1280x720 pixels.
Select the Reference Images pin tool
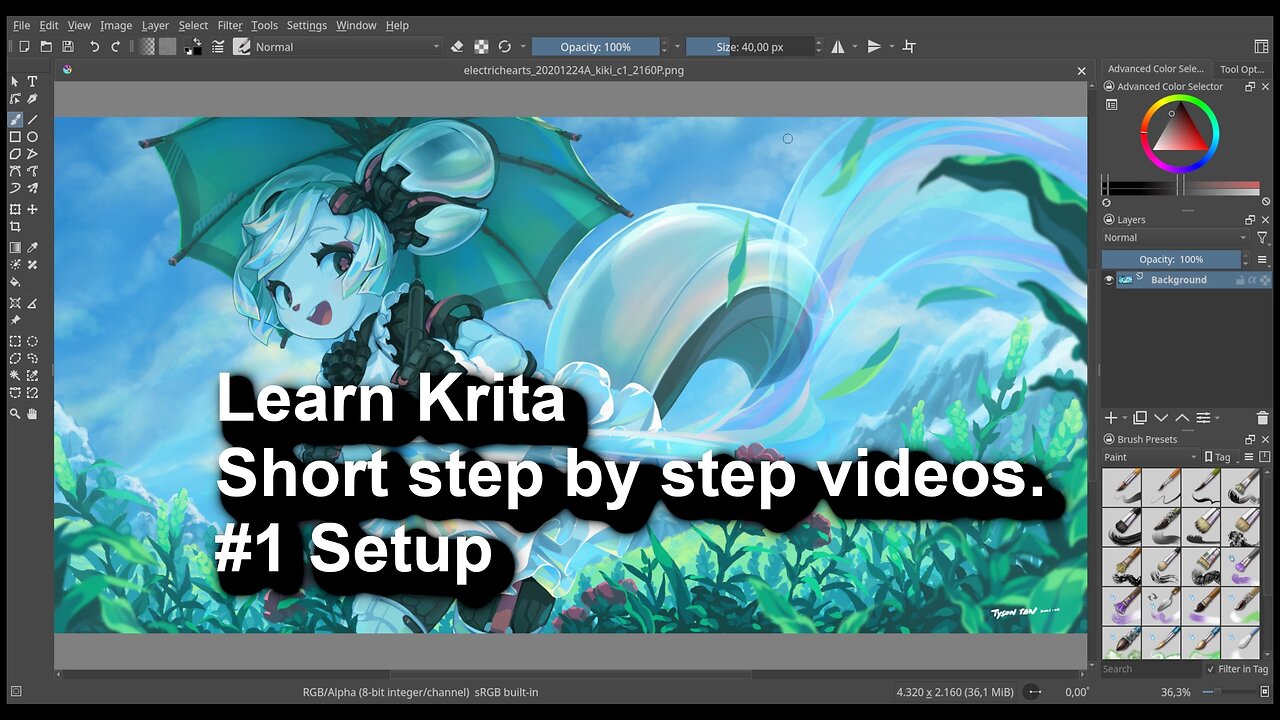tap(15, 321)
